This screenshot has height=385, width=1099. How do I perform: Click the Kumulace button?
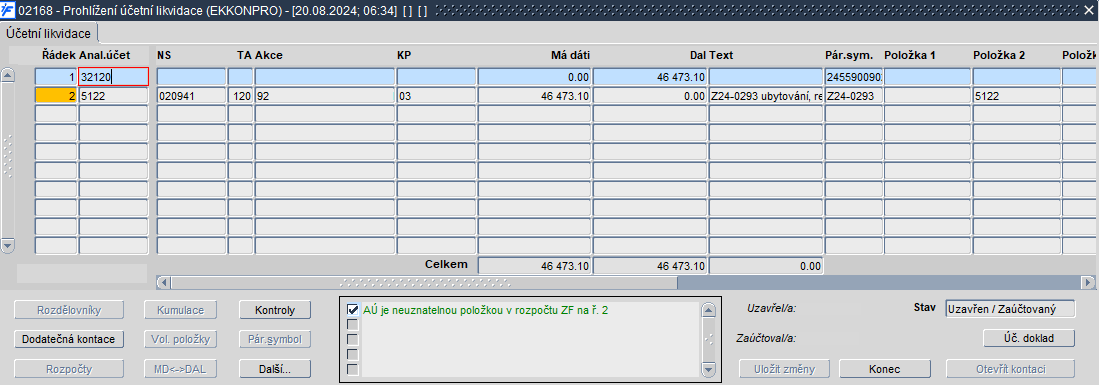coord(181,310)
